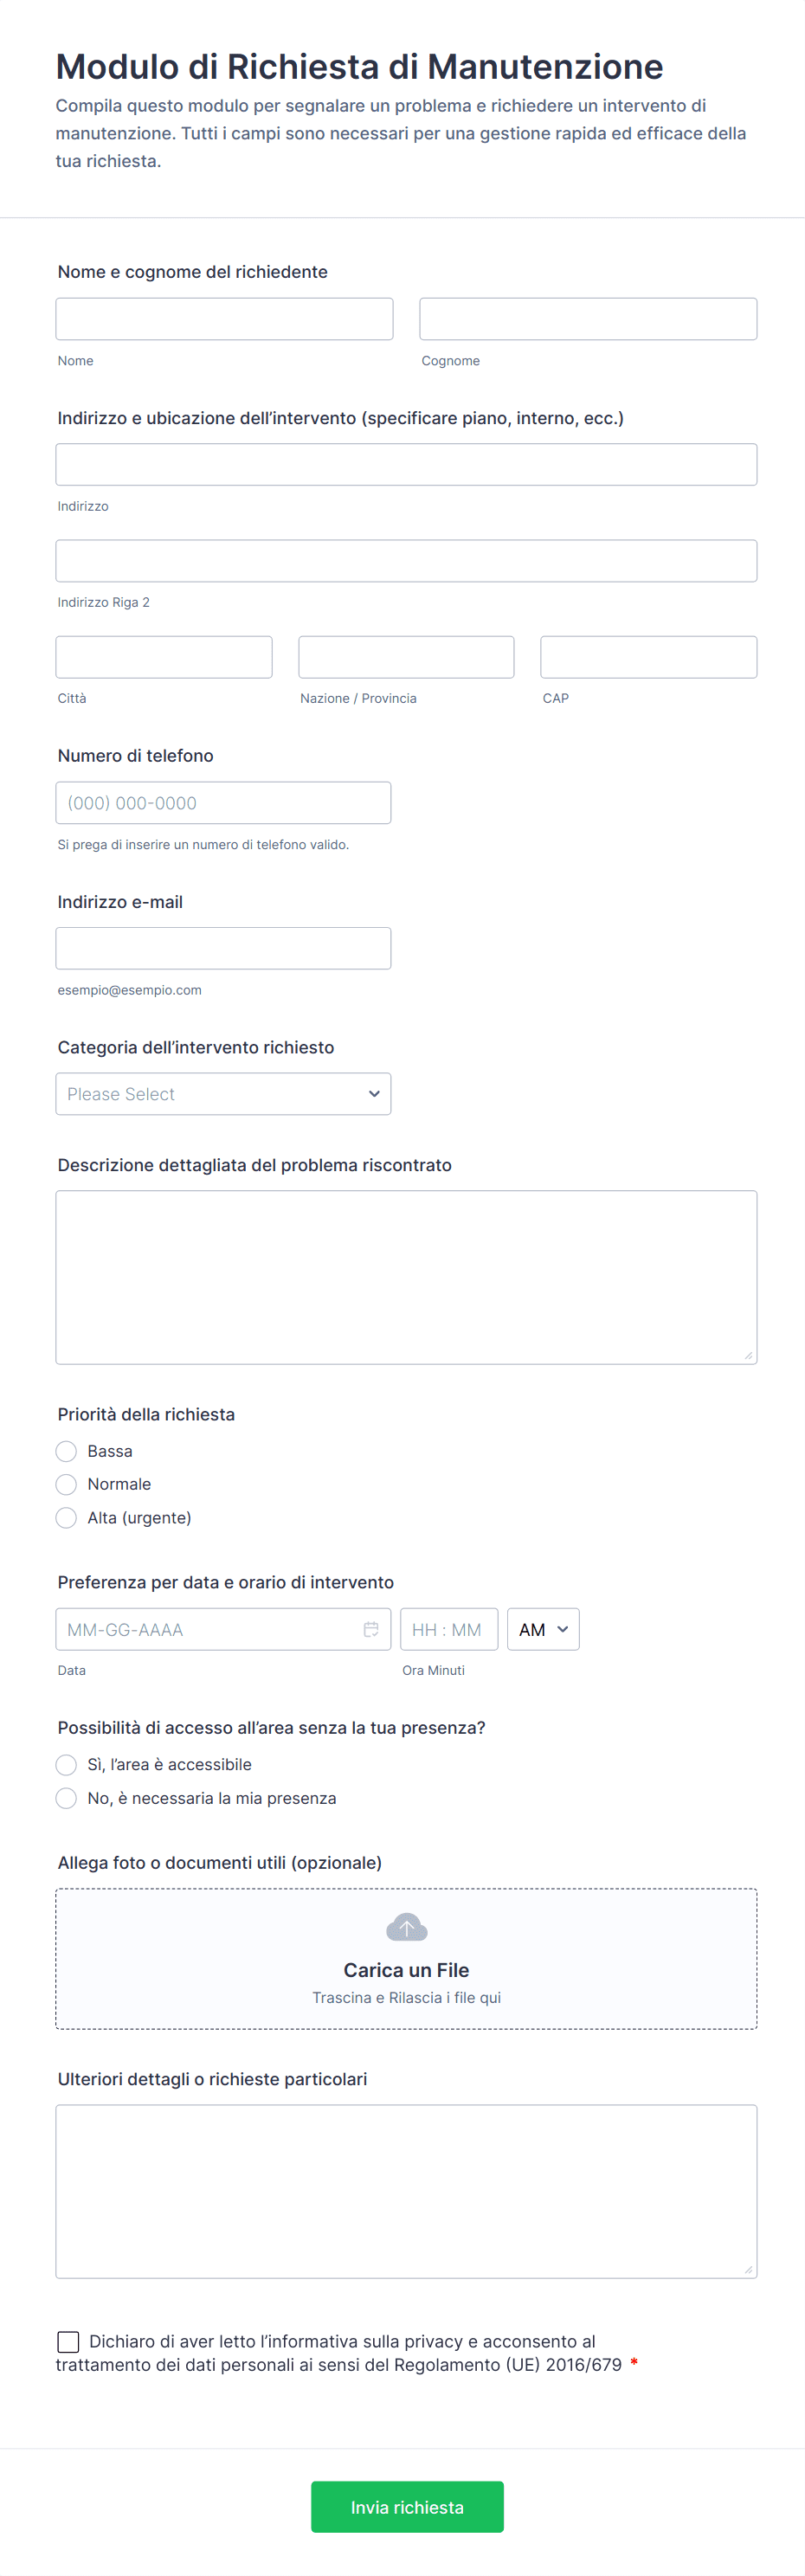Click the Ulteriori dettagli text area
This screenshot has width=805, height=2576.
click(x=406, y=2191)
